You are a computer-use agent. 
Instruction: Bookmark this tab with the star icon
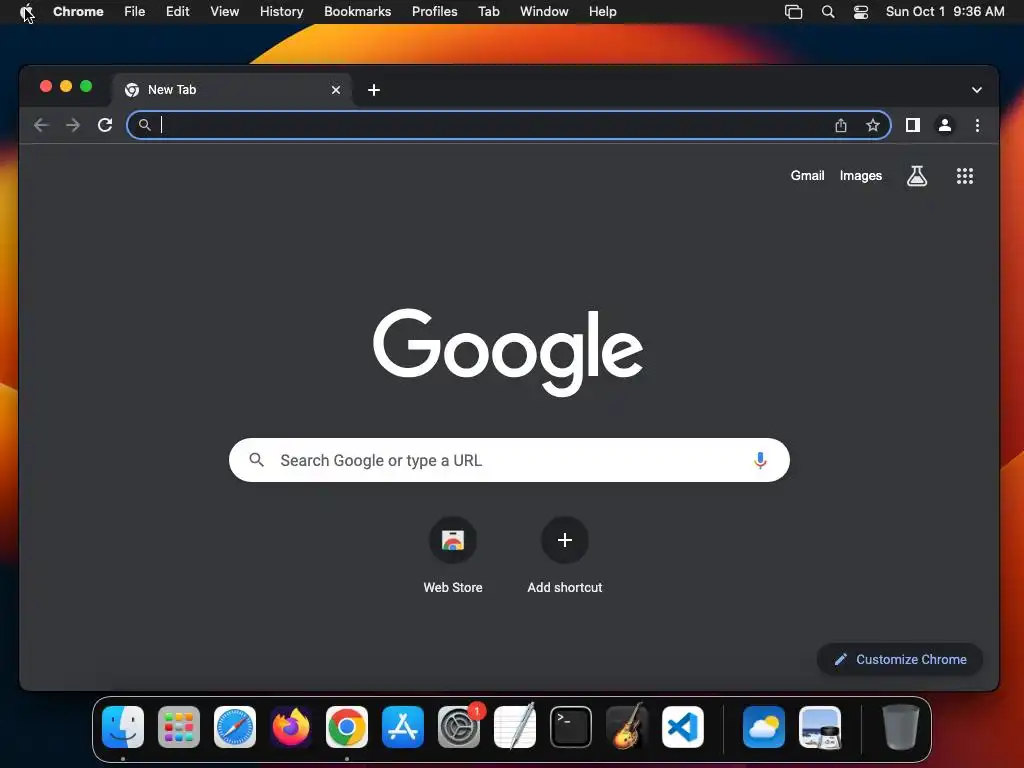(872, 125)
